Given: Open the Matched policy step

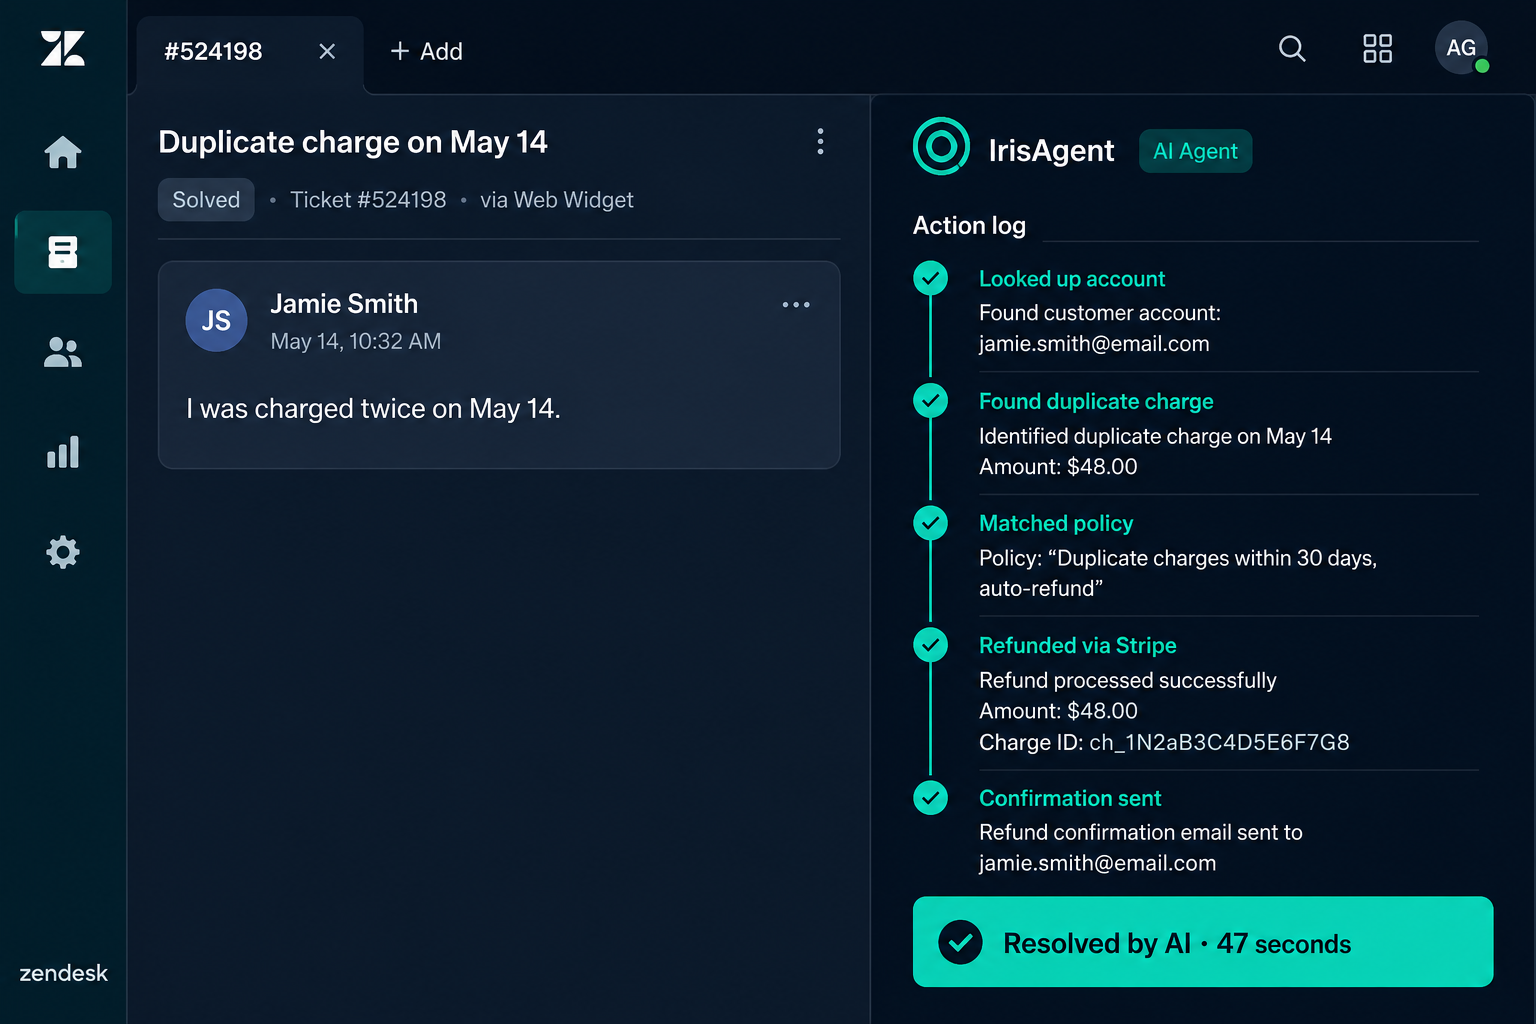Looking at the screenshot, I should (1056, 523).
